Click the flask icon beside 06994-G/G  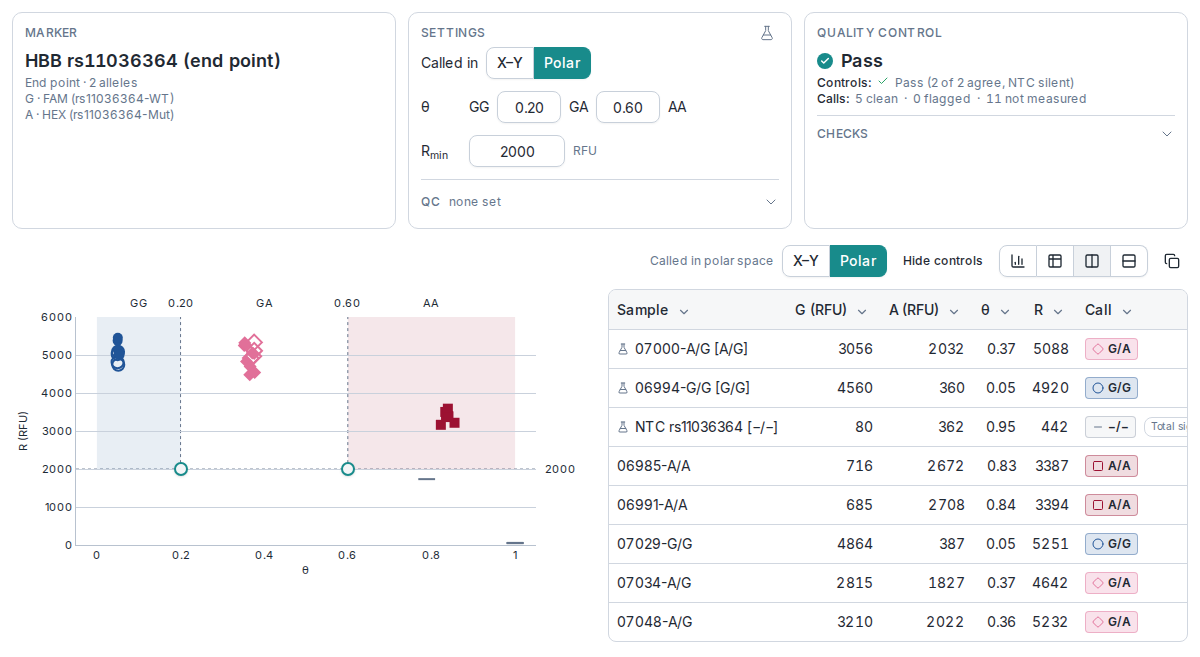click(x=623, y=388)
